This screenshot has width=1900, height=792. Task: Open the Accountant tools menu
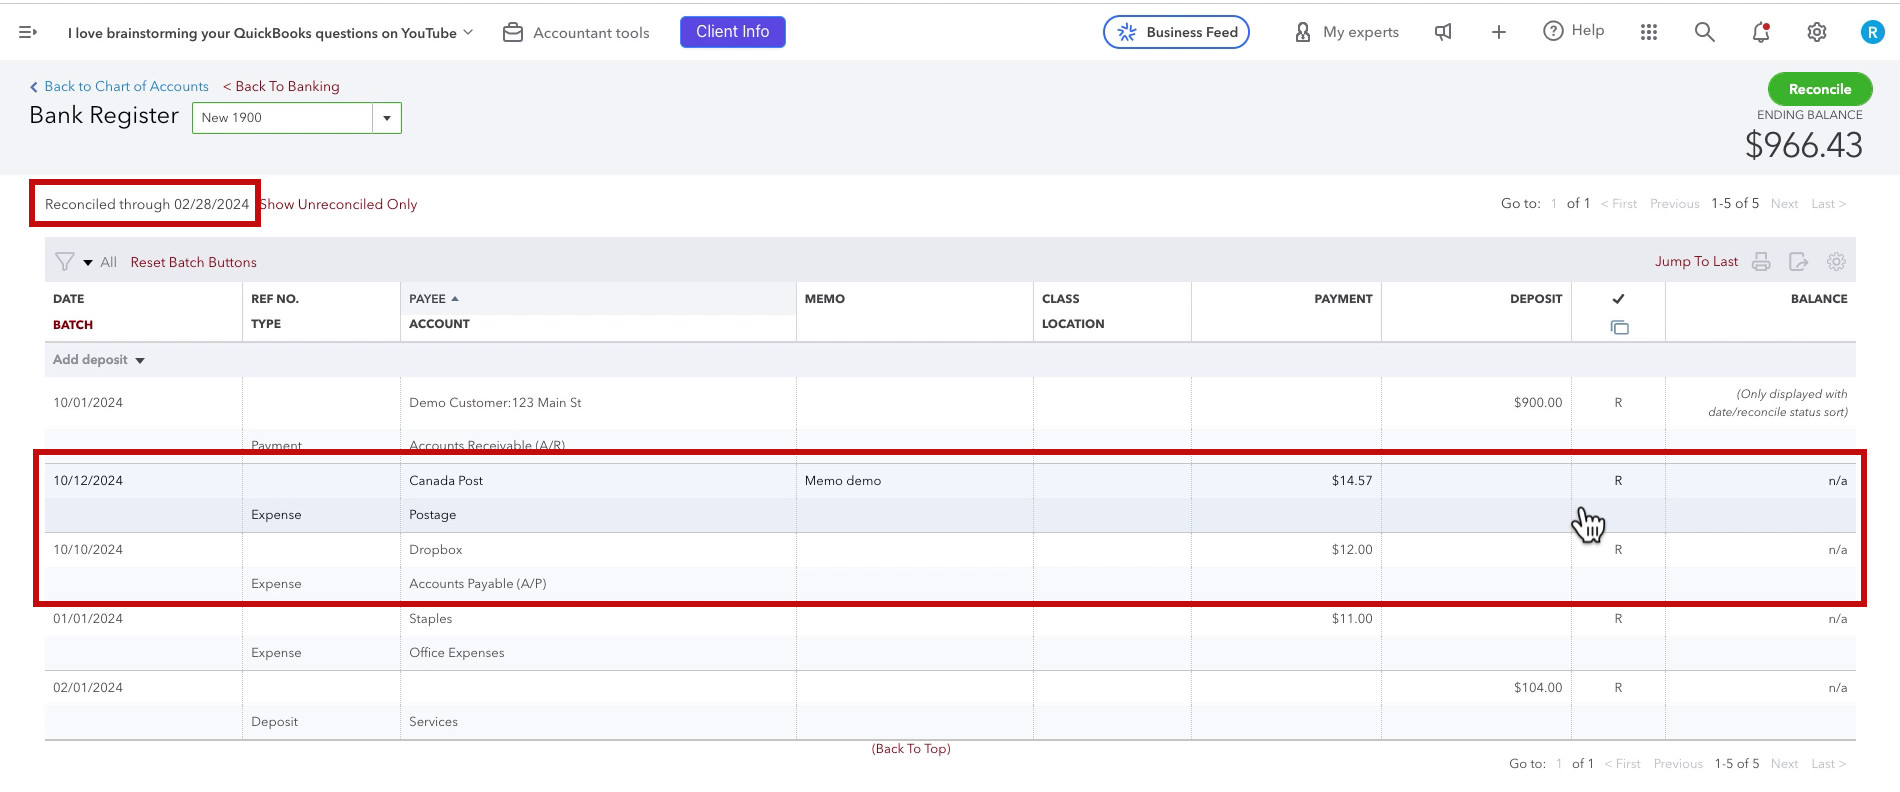(576, 33)
